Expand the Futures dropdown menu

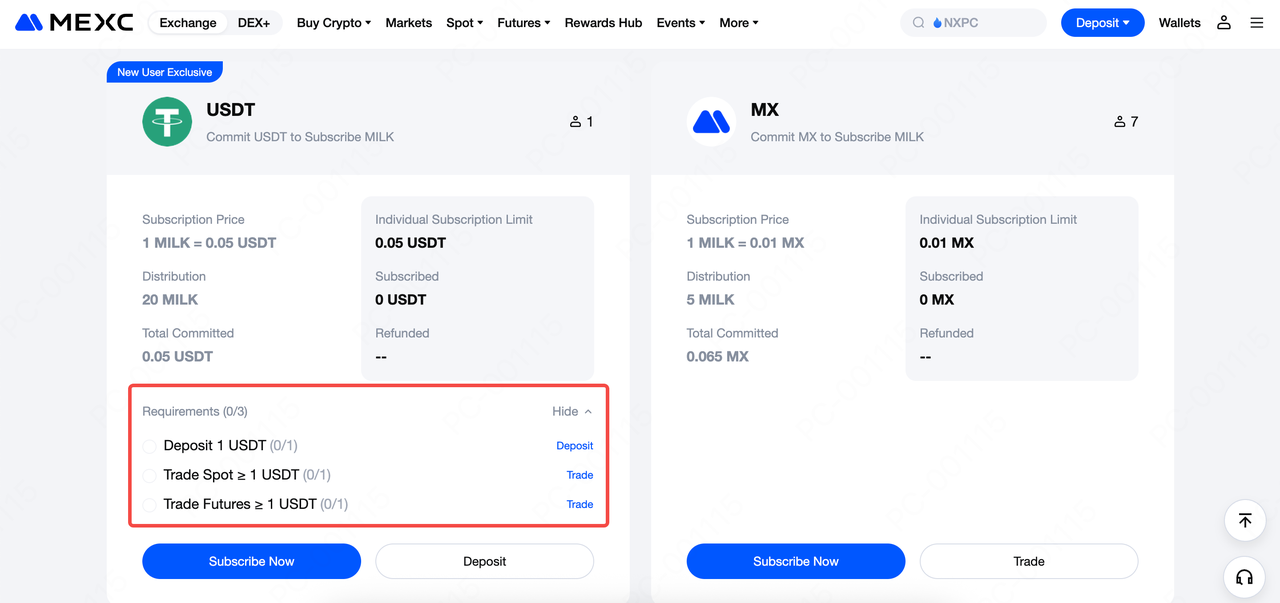pos(524,23)
